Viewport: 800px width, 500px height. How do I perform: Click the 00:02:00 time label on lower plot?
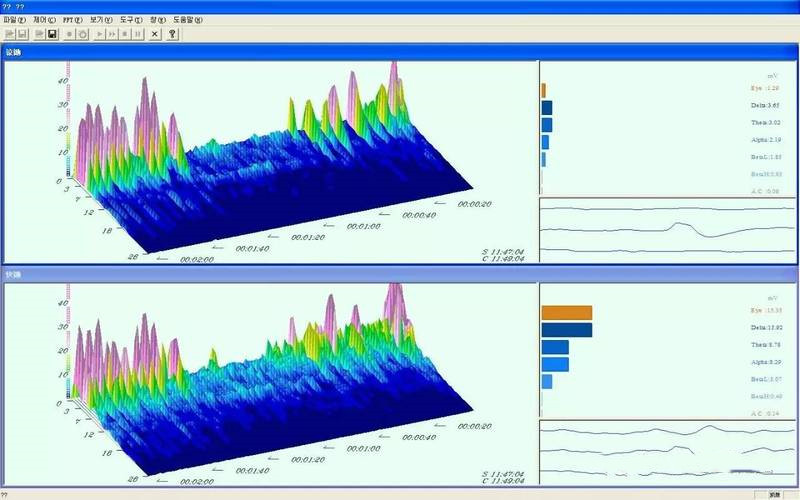click(197, 482)
